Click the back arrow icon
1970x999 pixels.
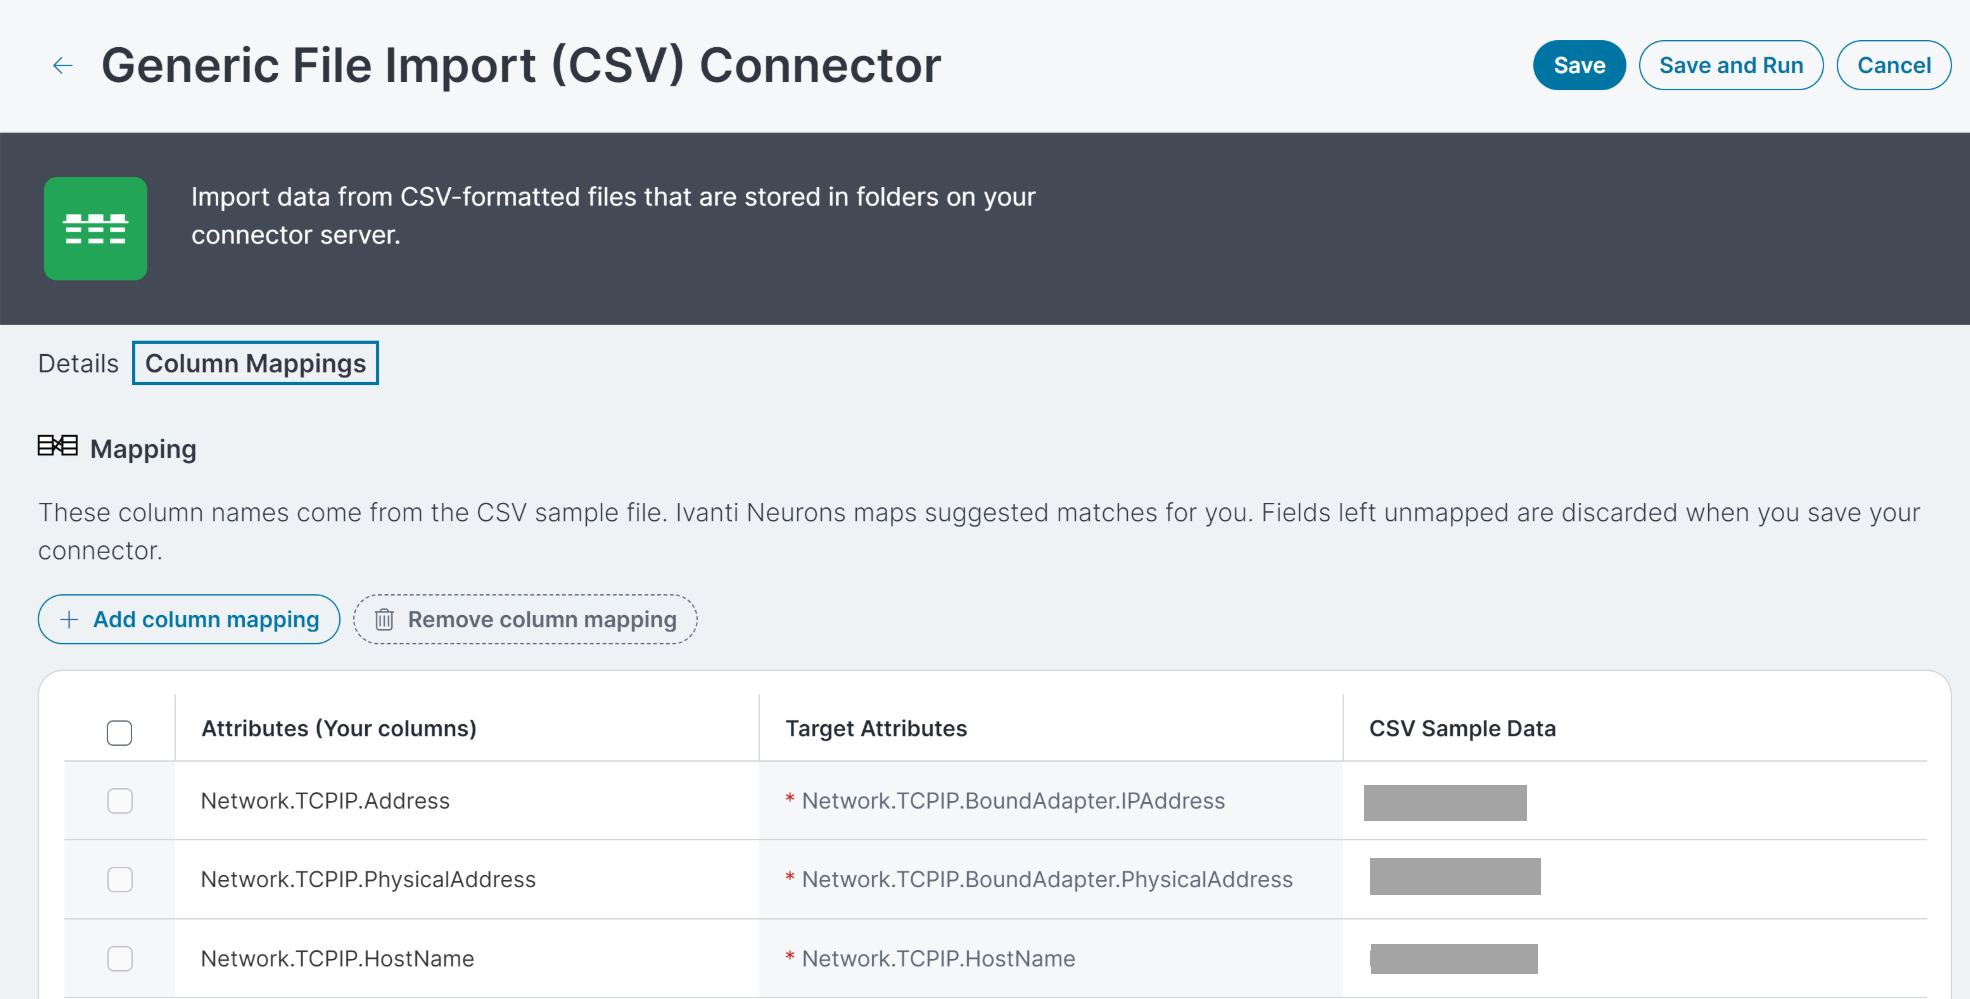coord(63,66)
